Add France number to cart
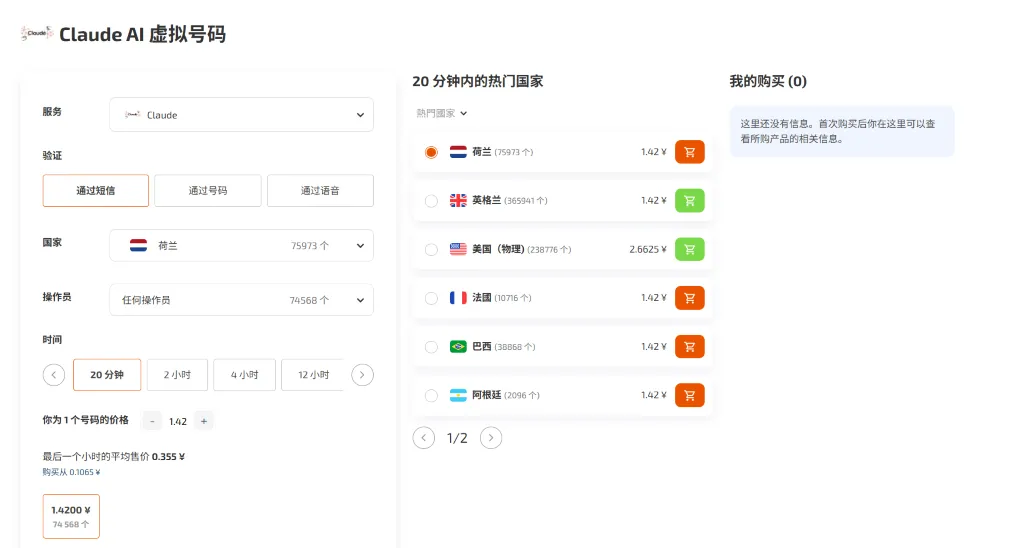1024x548 pixels. pyautogui.click(x=690, y=298)
